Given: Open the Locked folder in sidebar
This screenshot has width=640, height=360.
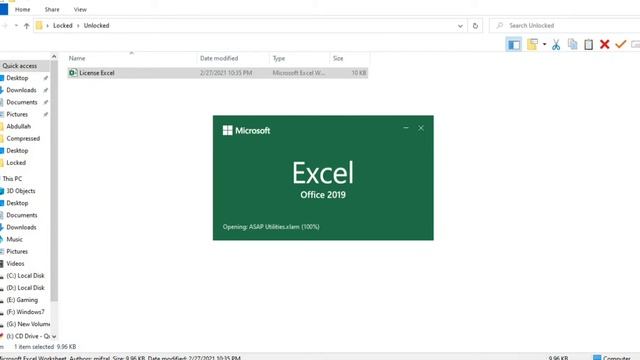Looking at the screenshot, I should point(16,163).
